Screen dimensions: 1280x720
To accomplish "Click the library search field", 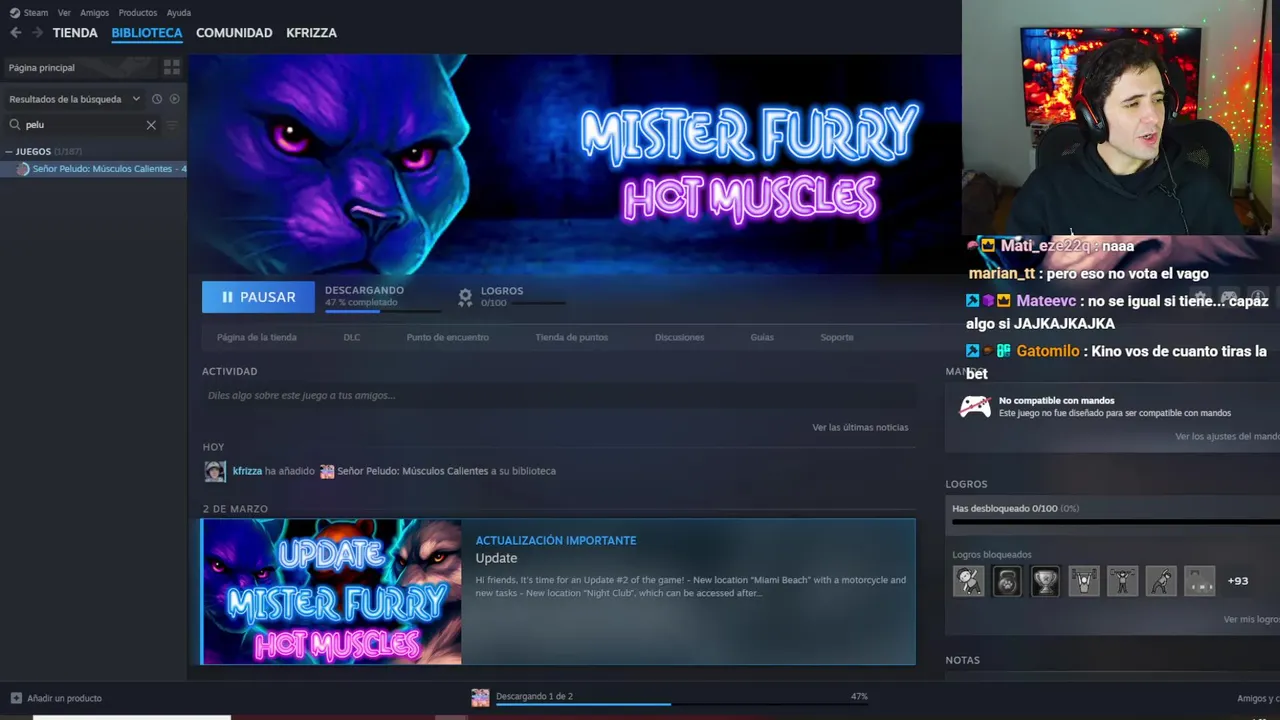I will point(82,125).
